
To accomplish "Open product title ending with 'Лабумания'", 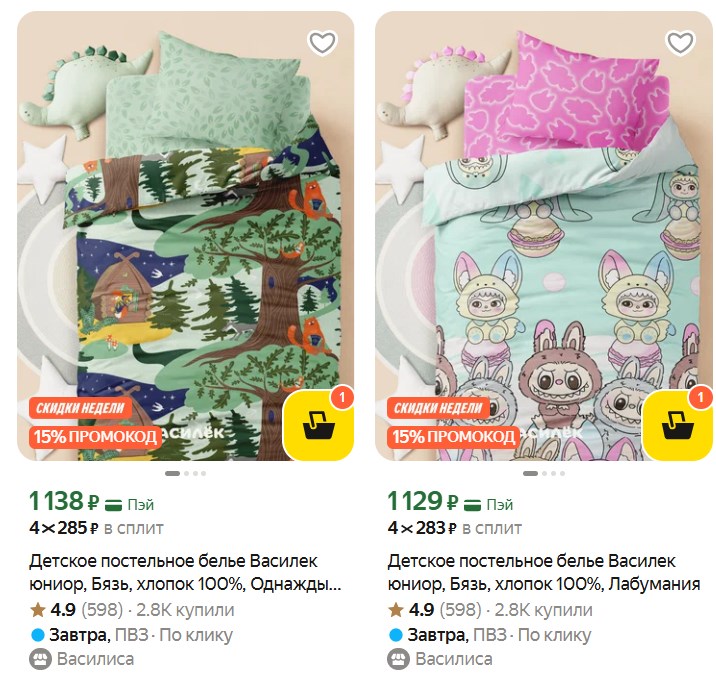I will pos(543,572).
